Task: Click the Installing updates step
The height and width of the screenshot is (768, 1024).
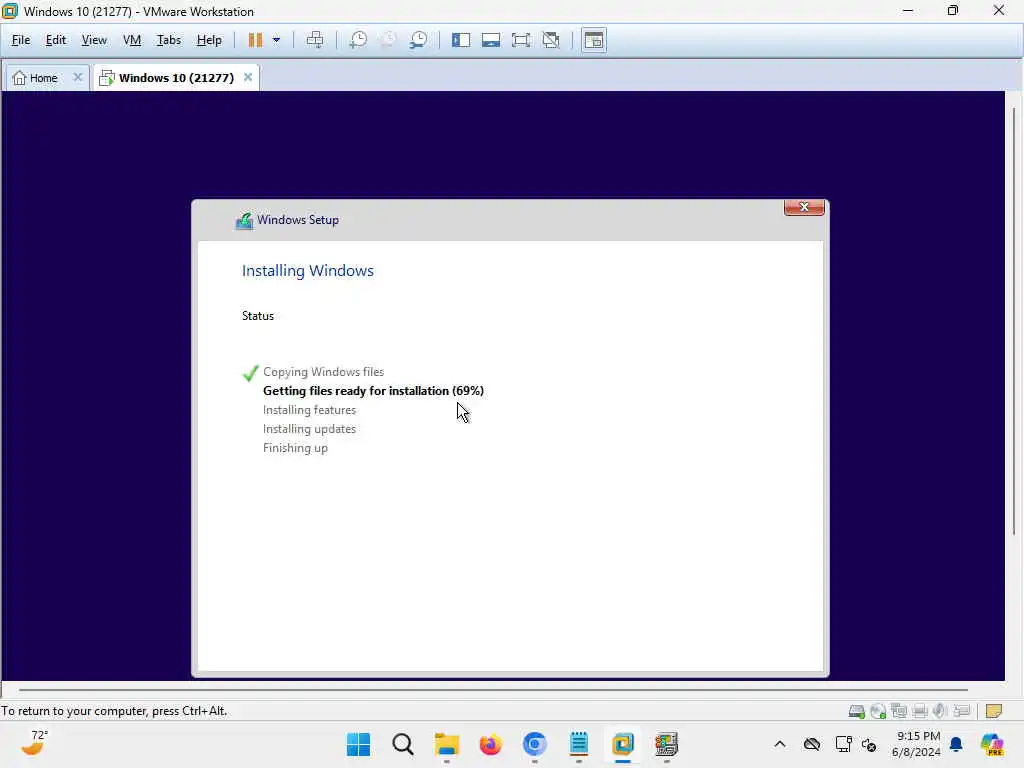Action: [309, 429]
